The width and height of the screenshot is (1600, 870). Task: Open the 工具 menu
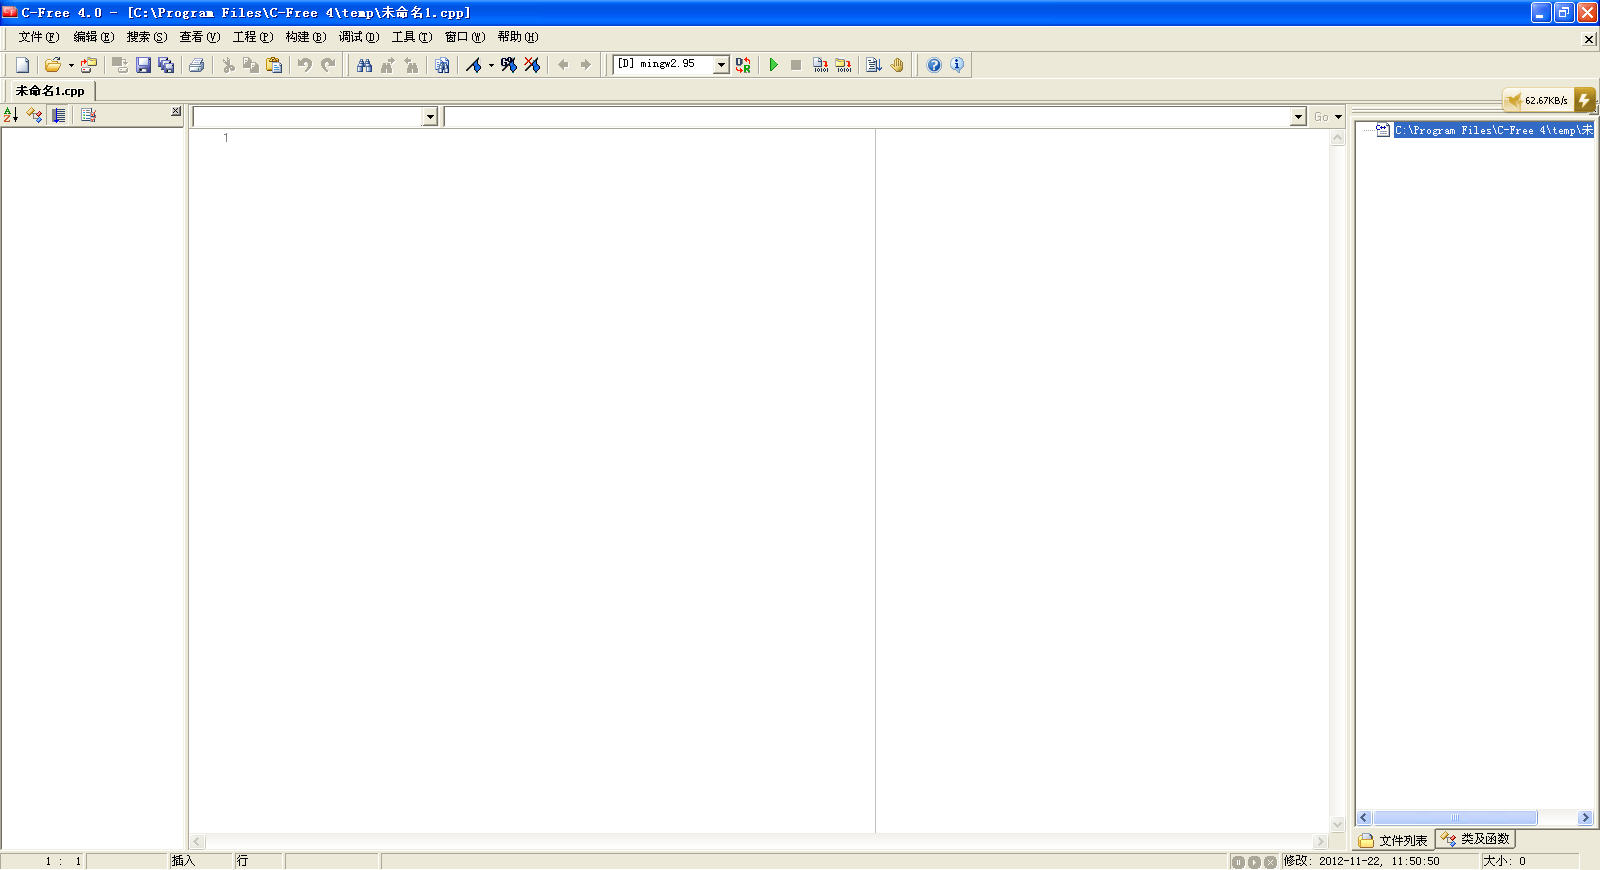411,37
